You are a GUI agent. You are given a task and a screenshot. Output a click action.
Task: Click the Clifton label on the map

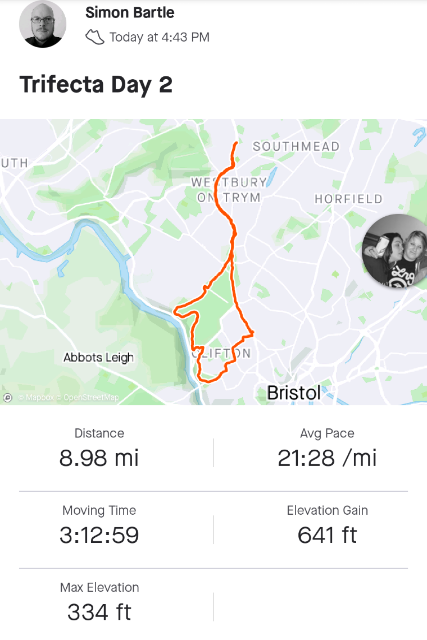(221, 353)
